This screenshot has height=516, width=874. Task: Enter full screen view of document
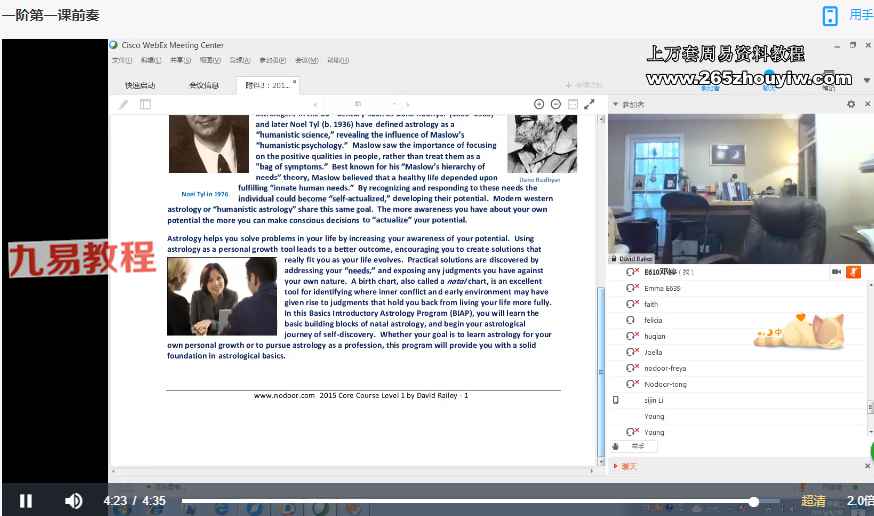coord(589,104)
